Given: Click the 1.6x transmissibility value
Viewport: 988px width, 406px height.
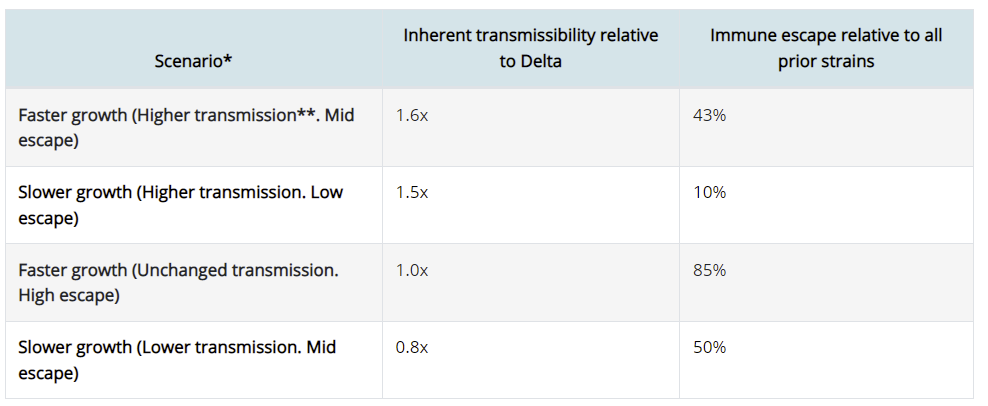Looking at the screenshot, I should 412,115.
